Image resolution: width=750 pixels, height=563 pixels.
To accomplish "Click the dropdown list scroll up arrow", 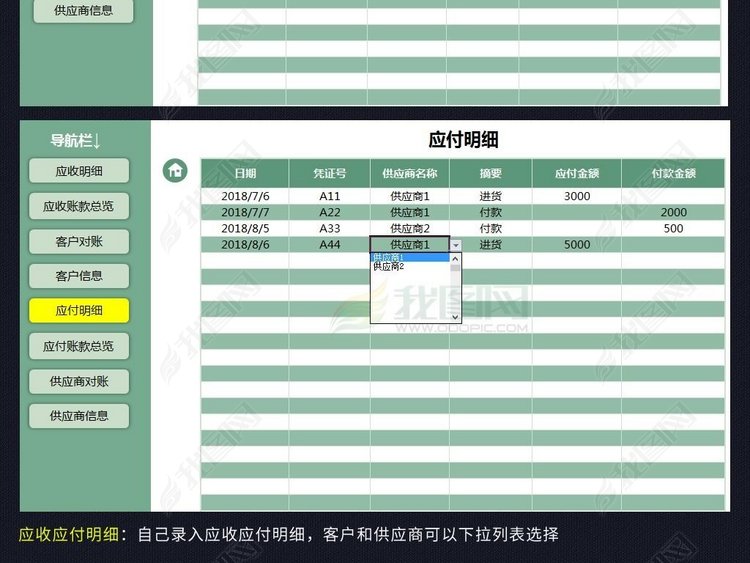I will pyautogui.click(x=455, y=259).
